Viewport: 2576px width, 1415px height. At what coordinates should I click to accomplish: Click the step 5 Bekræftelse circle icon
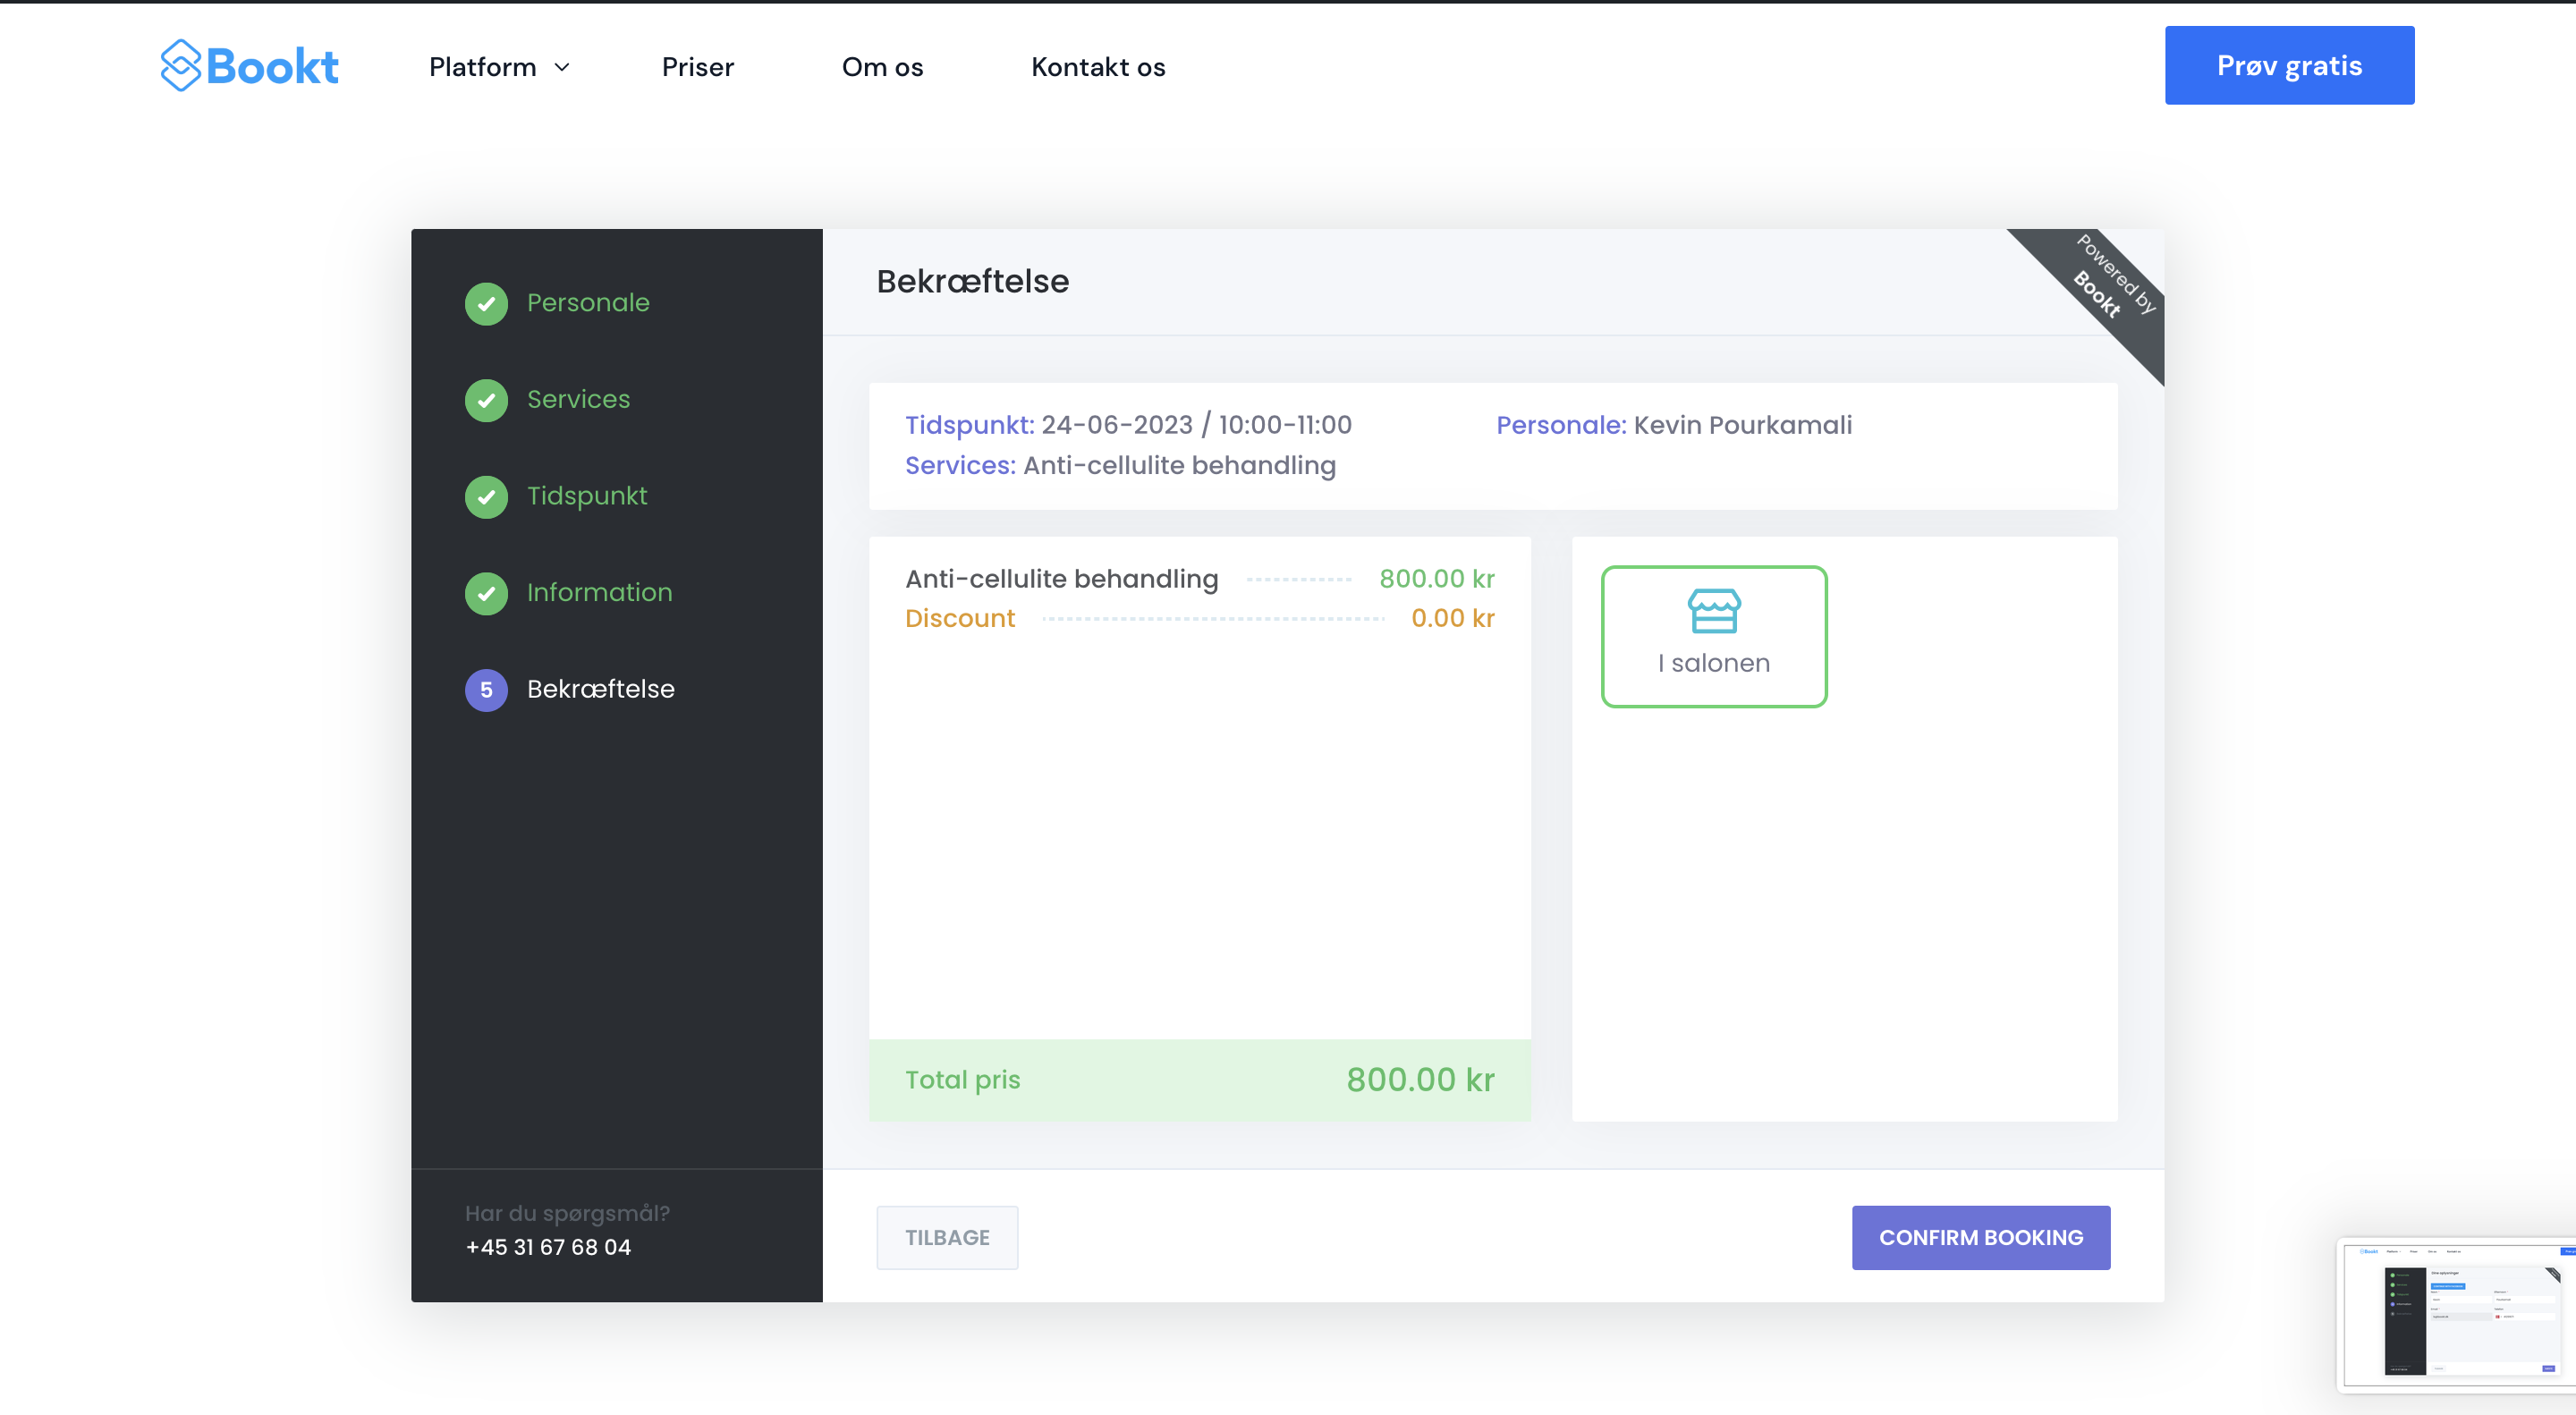point(486,690)
